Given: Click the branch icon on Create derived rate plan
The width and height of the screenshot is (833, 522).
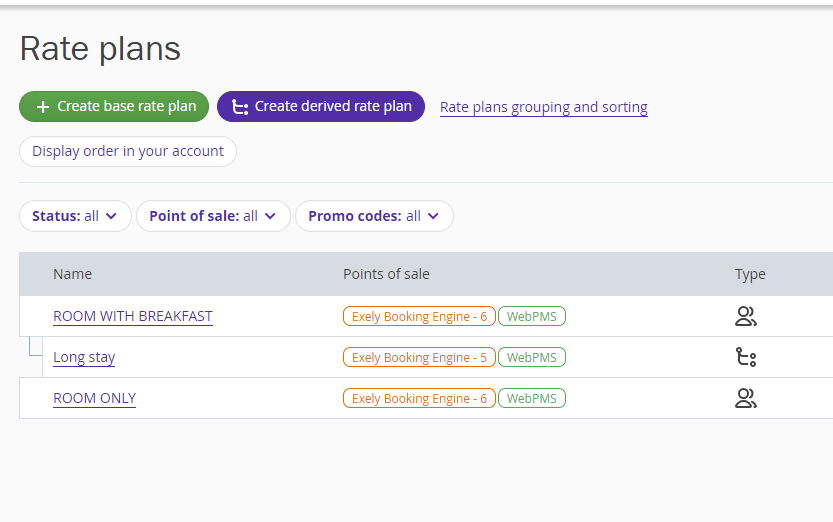Looking at the screenshot, I should [x=240, y=107].
